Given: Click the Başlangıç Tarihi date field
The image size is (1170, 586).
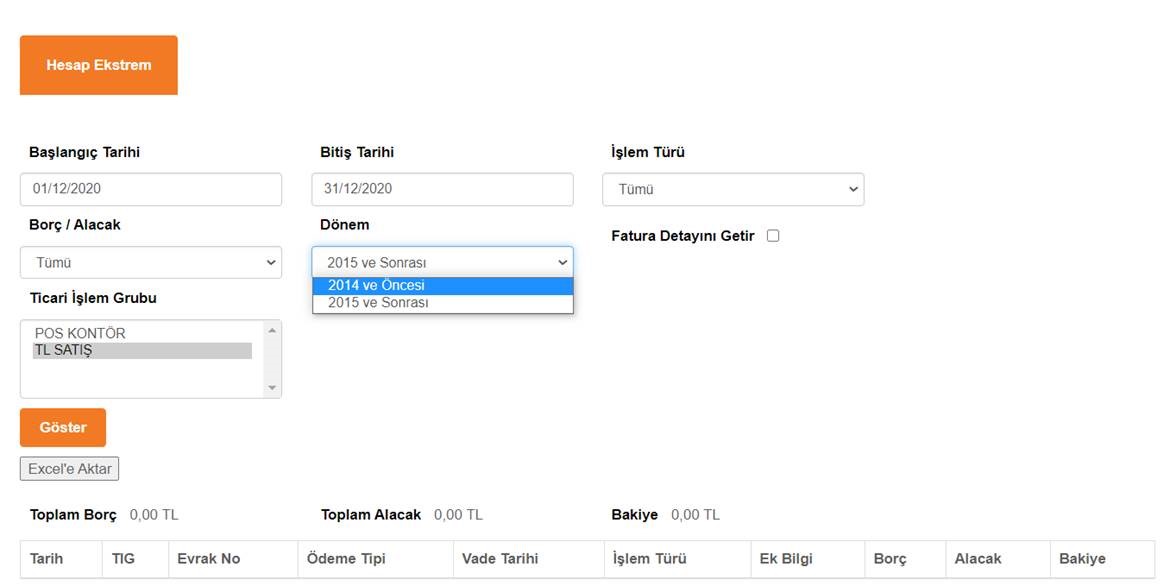Looking at the screenshot, I should (150, 189).
